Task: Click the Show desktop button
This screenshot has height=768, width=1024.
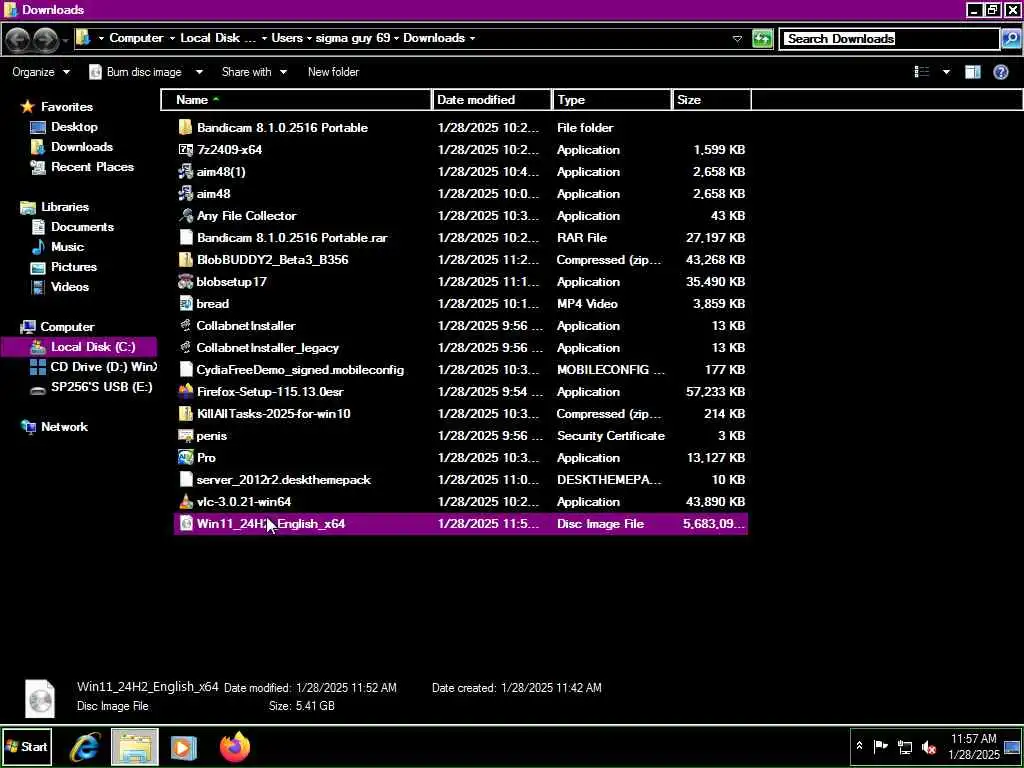Action: (1013, 746)
